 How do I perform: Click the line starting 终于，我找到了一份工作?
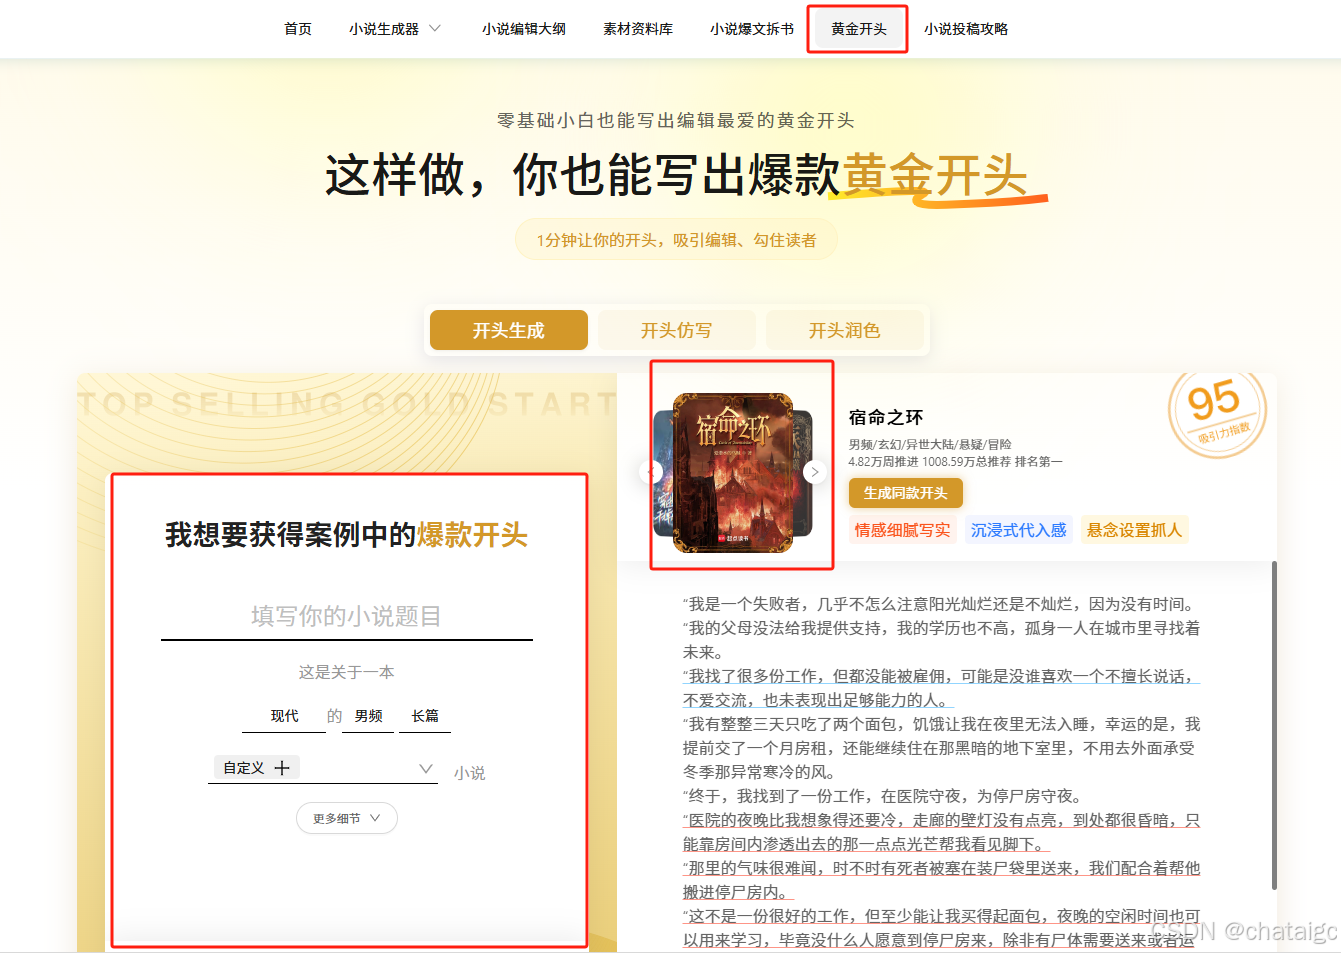point(883,796)
